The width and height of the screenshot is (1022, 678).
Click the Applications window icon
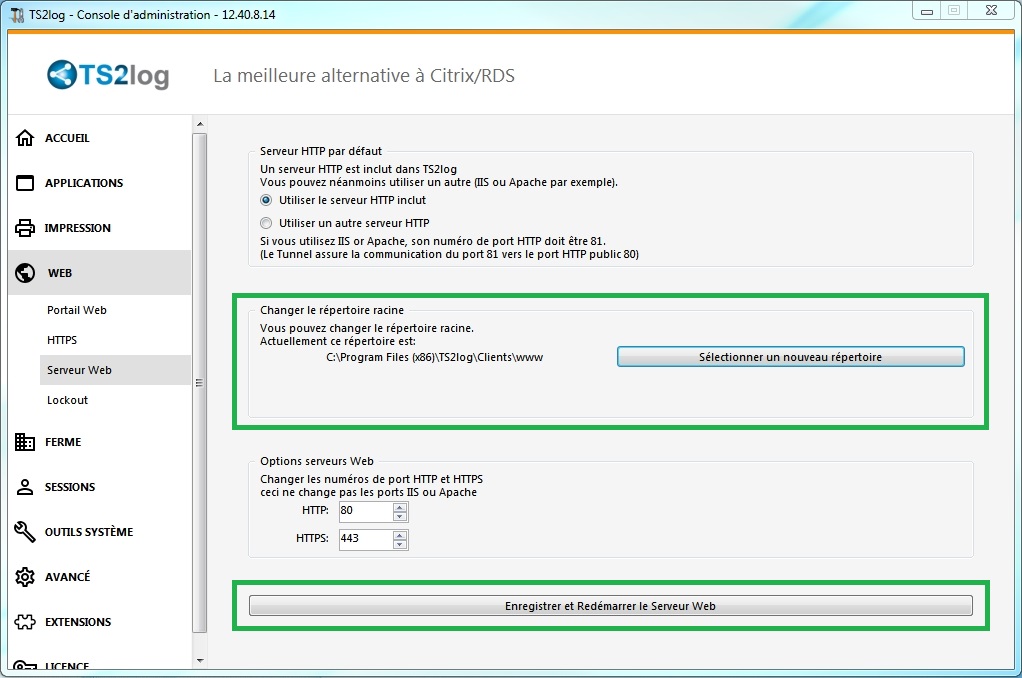25,183
